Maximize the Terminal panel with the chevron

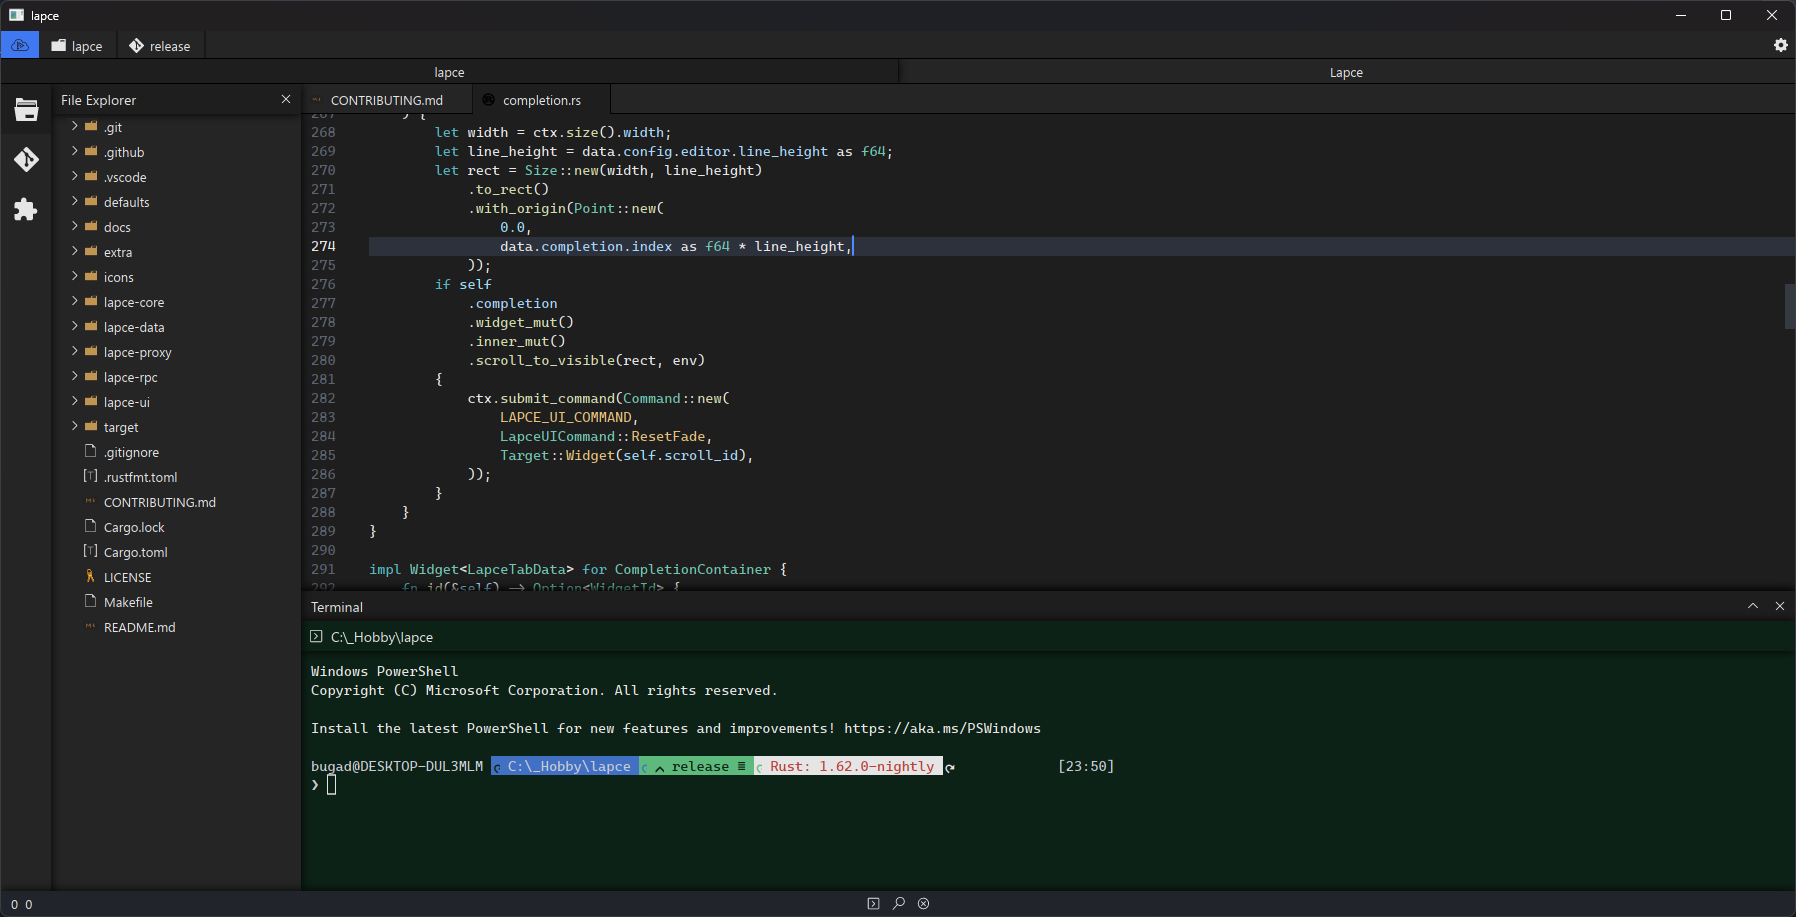point(1752,606)
